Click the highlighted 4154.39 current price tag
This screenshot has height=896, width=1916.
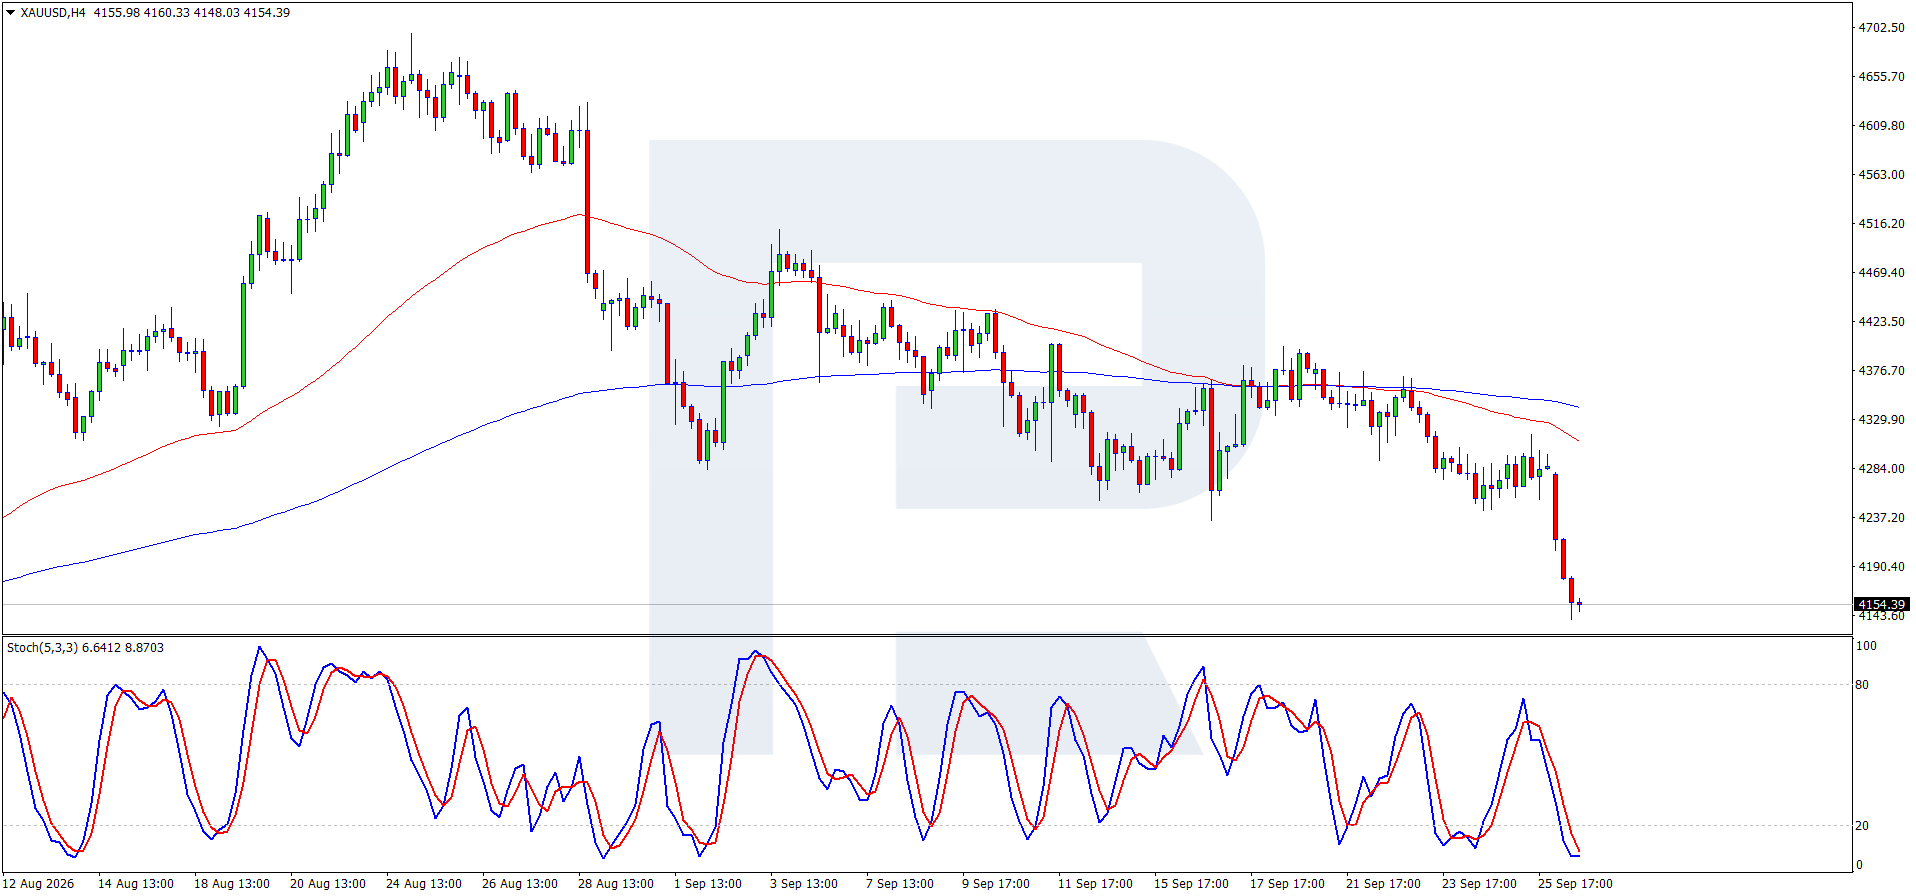click(x=1882, y=604)
